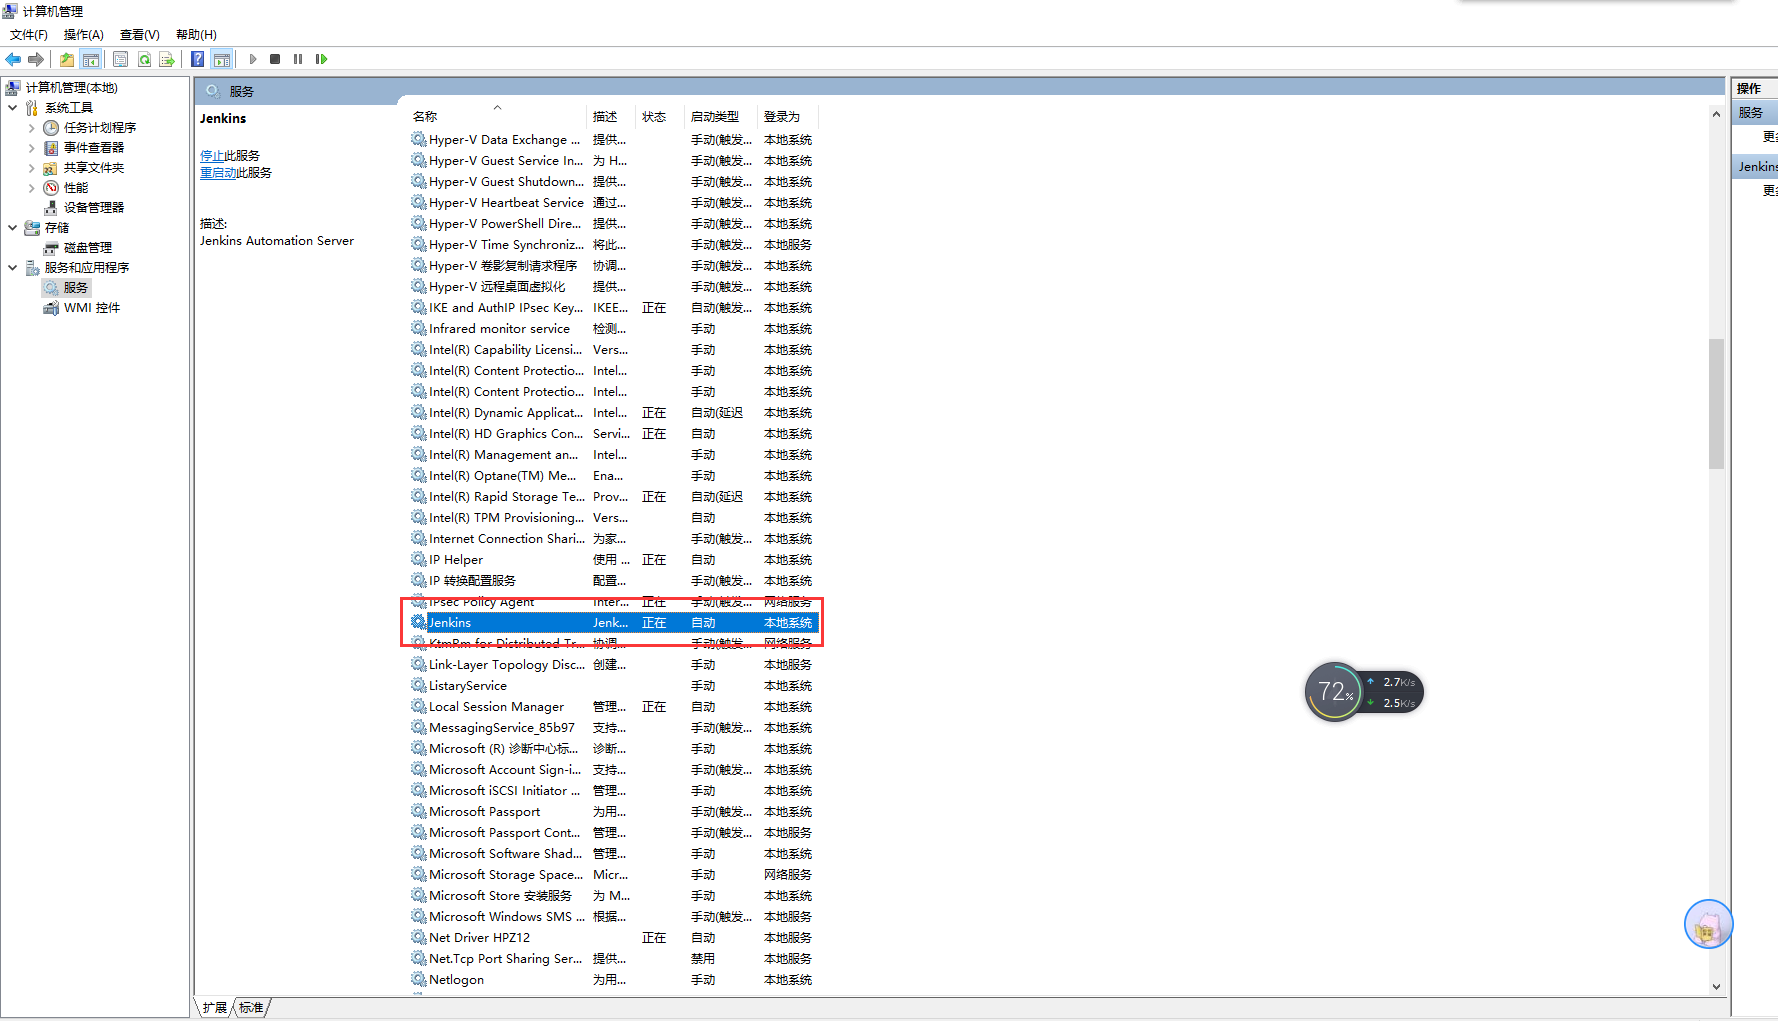Click gear icon of MessagingService_85b97

419,728
